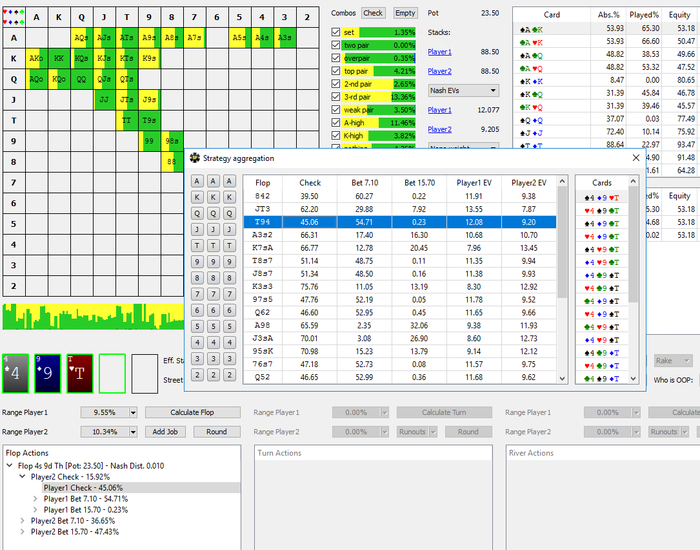Click the Player2 EV column header
700x550 pixels.
529,183
